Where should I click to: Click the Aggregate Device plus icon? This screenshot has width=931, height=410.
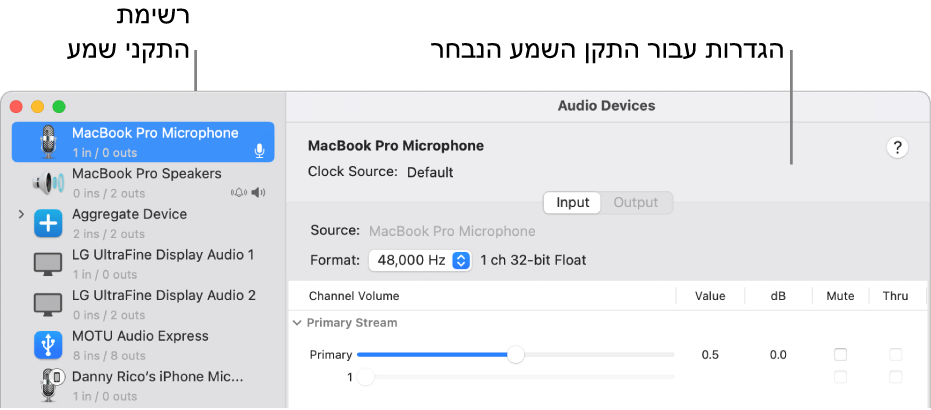pos(48,224)
